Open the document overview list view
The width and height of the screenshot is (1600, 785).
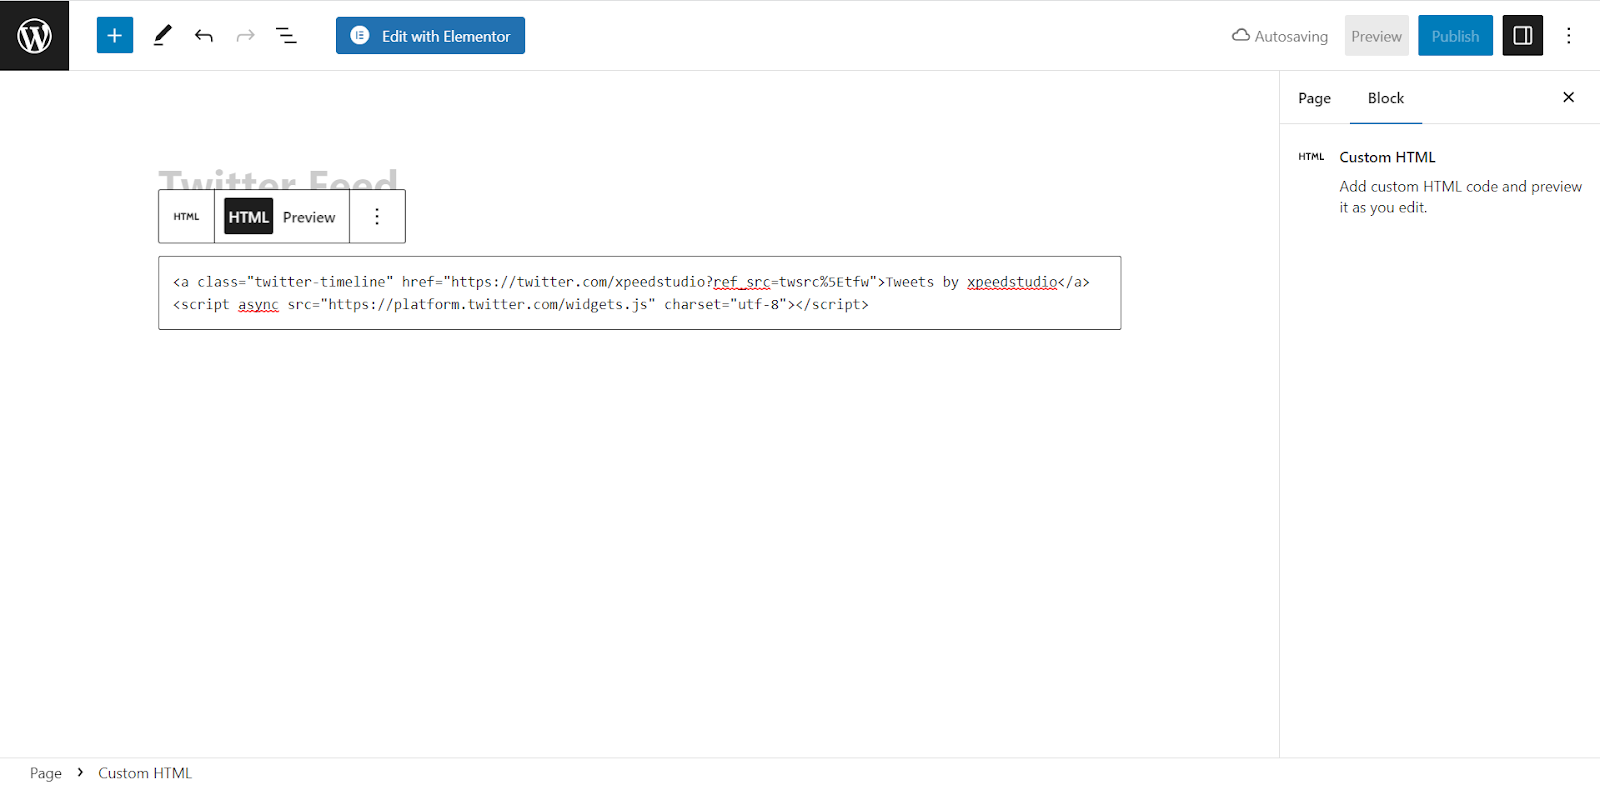click(286, 36)
